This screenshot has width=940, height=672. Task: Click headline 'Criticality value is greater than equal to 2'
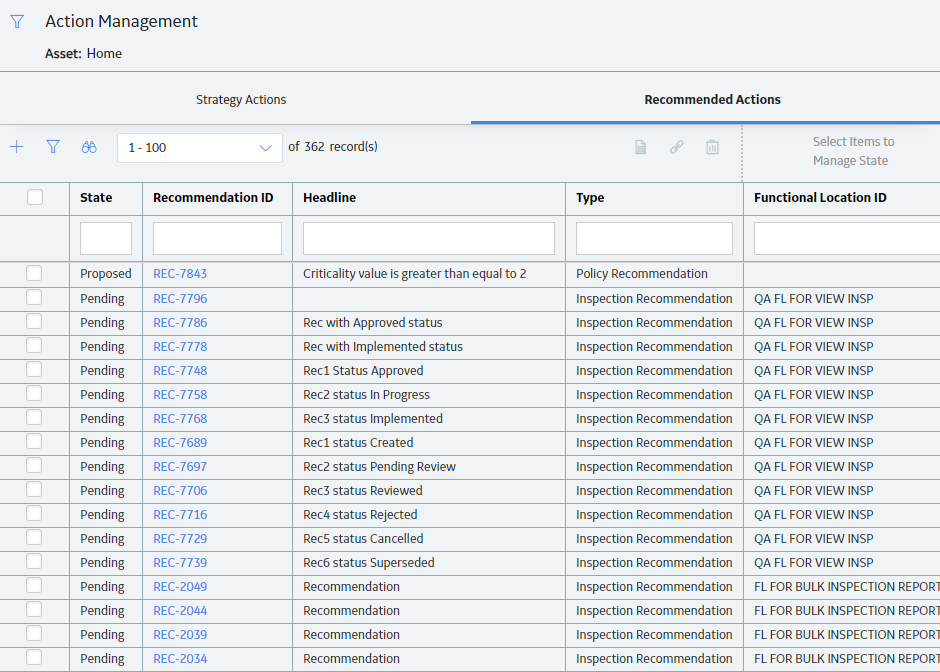coord(414,274)
